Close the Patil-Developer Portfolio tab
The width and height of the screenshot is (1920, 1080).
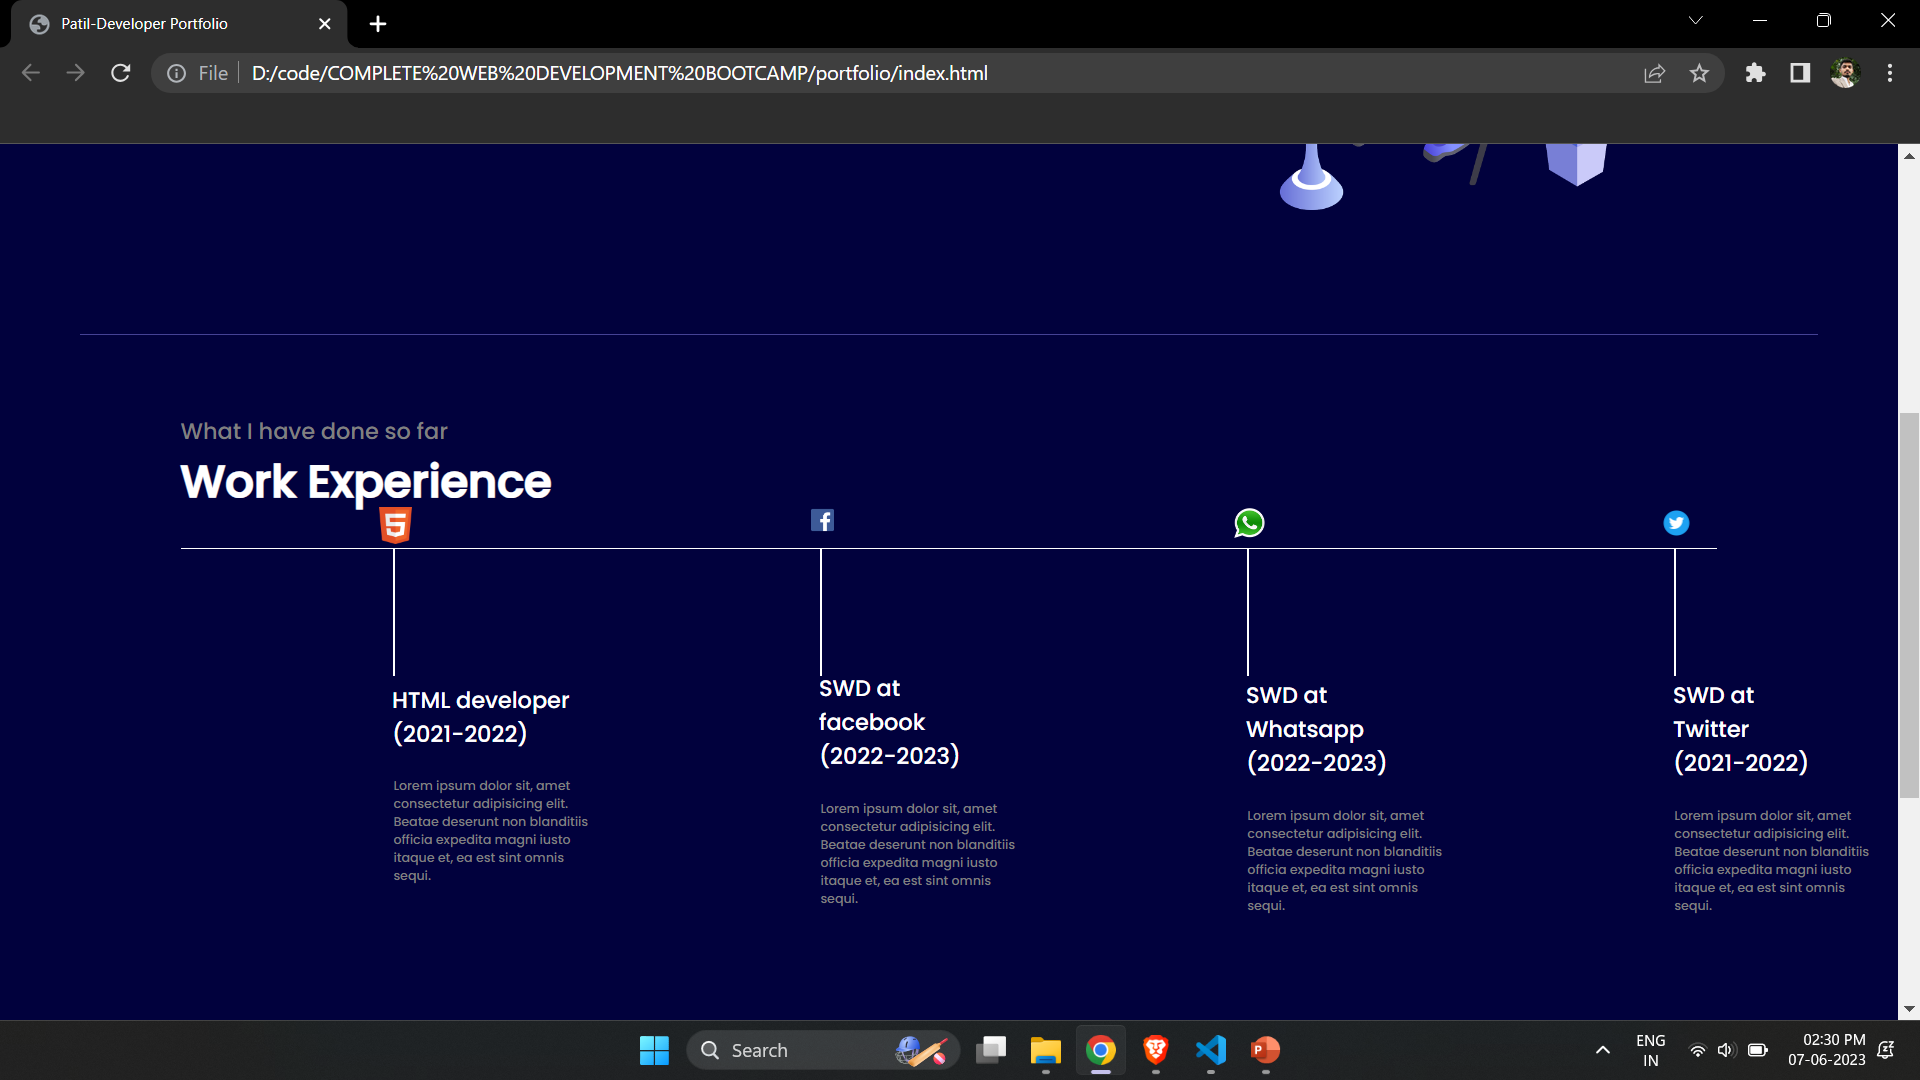click(324, 24)
